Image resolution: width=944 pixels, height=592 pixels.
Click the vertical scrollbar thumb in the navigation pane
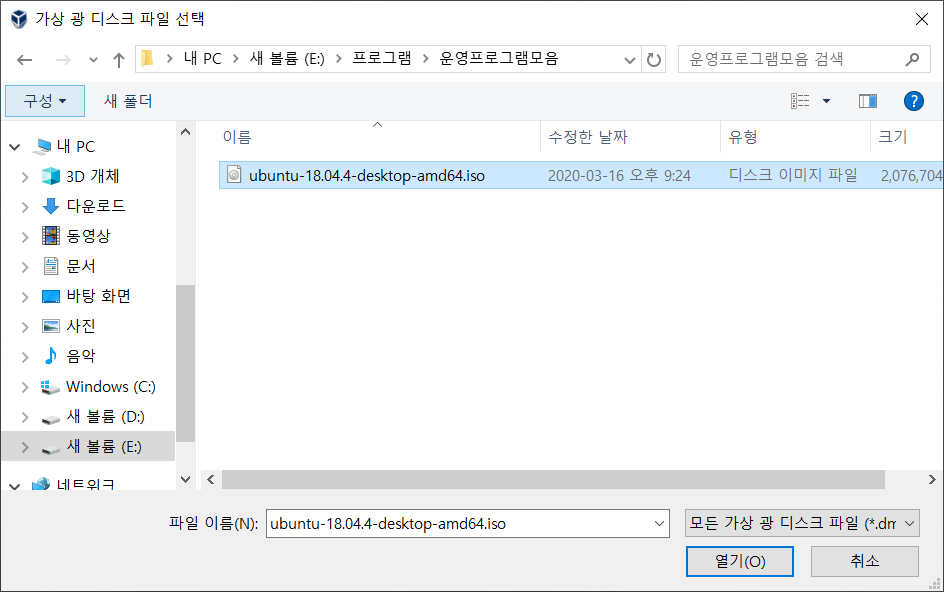pyautogui.click(x=185, y=363)
